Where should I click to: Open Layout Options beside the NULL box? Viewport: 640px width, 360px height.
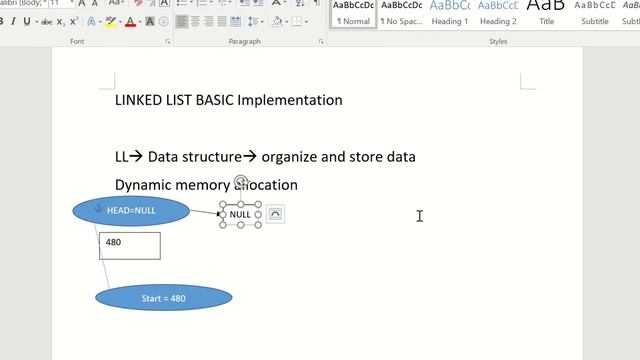(276, 214)
